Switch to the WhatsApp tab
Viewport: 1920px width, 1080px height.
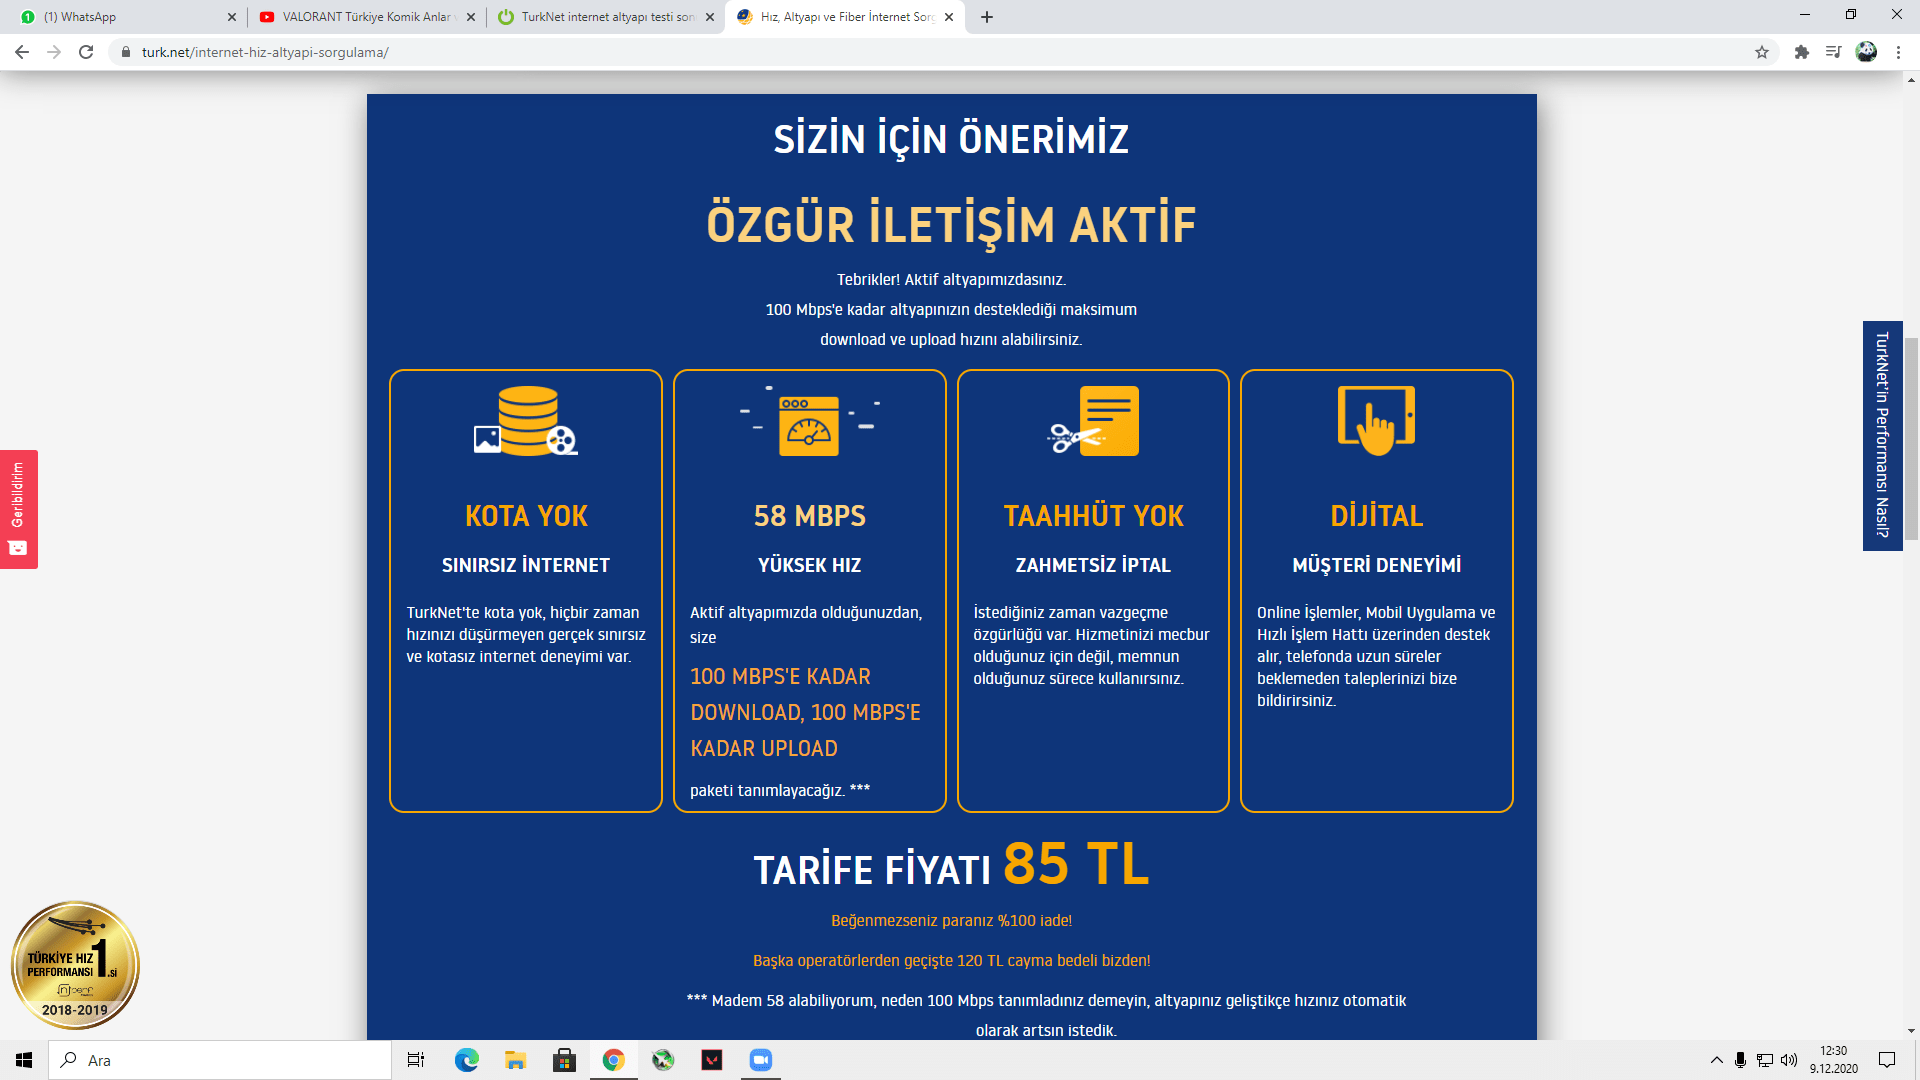pos(120,17)
